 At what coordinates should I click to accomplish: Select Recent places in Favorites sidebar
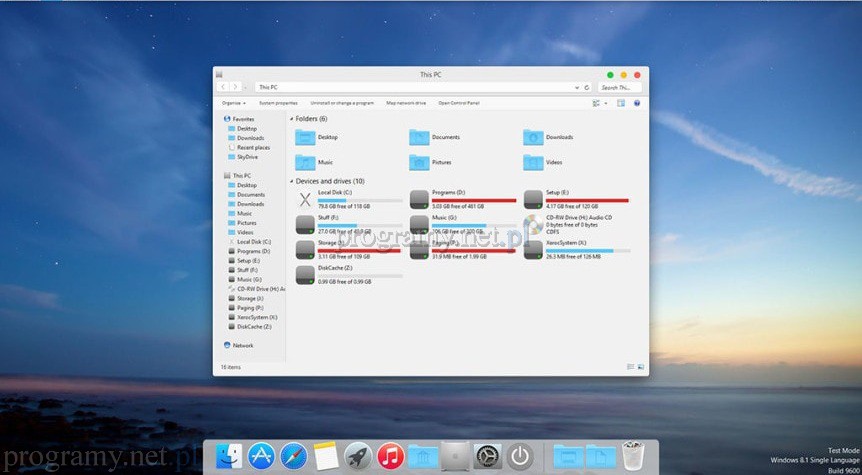point(253,147)
